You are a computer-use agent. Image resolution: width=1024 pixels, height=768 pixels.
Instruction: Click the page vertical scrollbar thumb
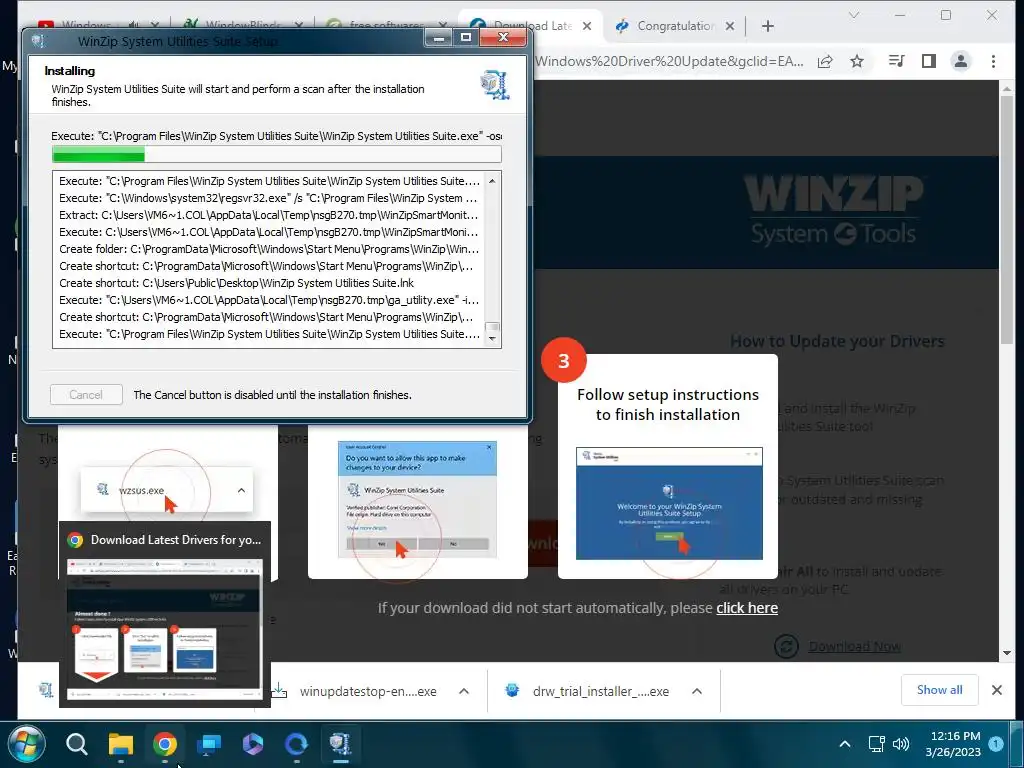coord(1006,222)
